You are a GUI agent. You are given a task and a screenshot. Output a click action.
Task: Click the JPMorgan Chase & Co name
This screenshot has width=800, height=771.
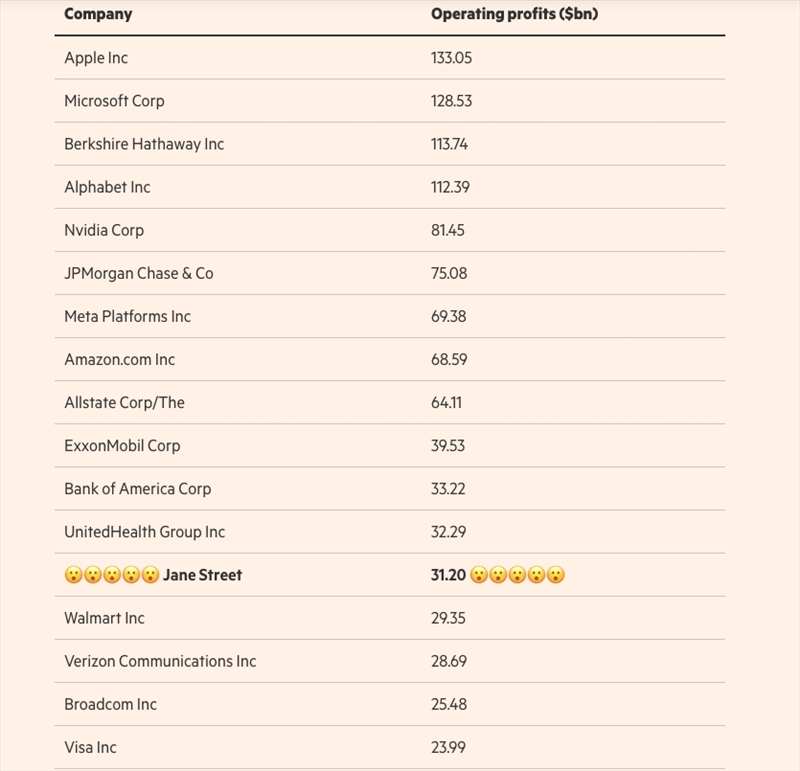pos(139,273)
